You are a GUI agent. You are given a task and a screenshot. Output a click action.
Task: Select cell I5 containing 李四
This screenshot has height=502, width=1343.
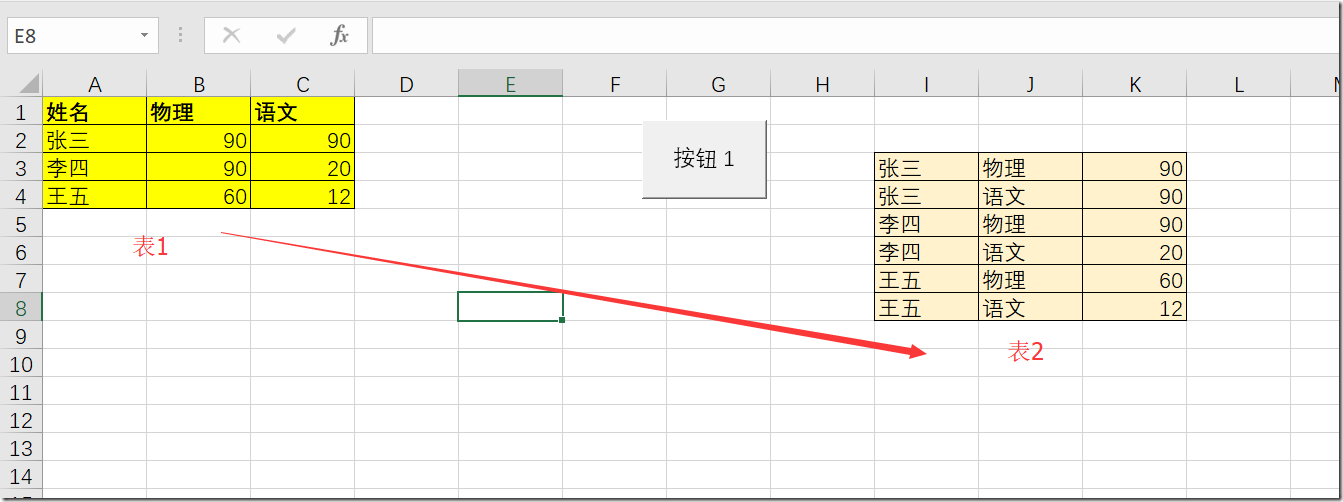[x=927, y=223]
